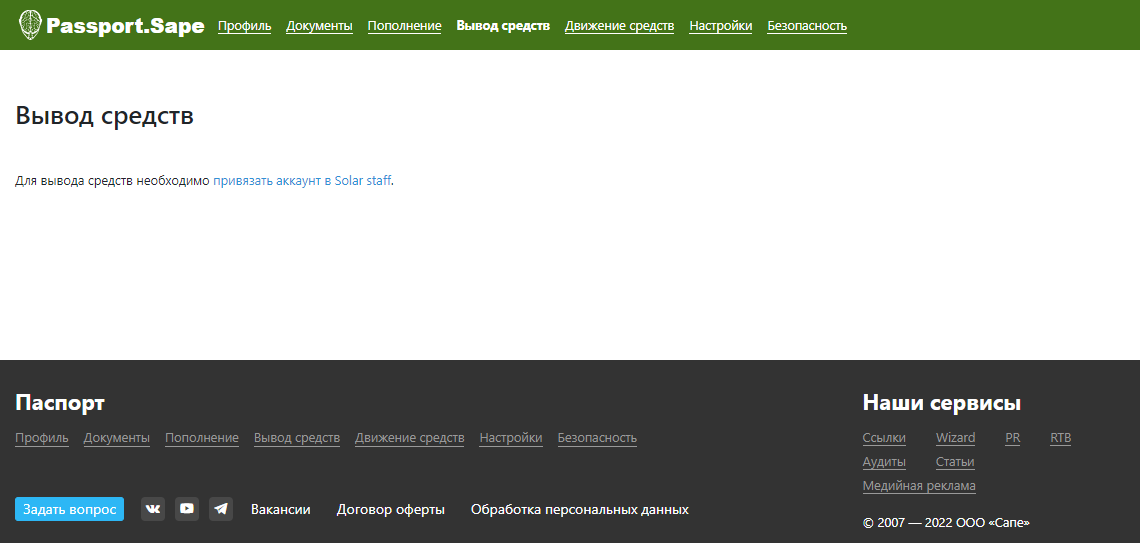Image resolution: width=1140 pixels, height=543 pixels.
Task: Click the Passport.Sape logo
Action: point(111,25)
